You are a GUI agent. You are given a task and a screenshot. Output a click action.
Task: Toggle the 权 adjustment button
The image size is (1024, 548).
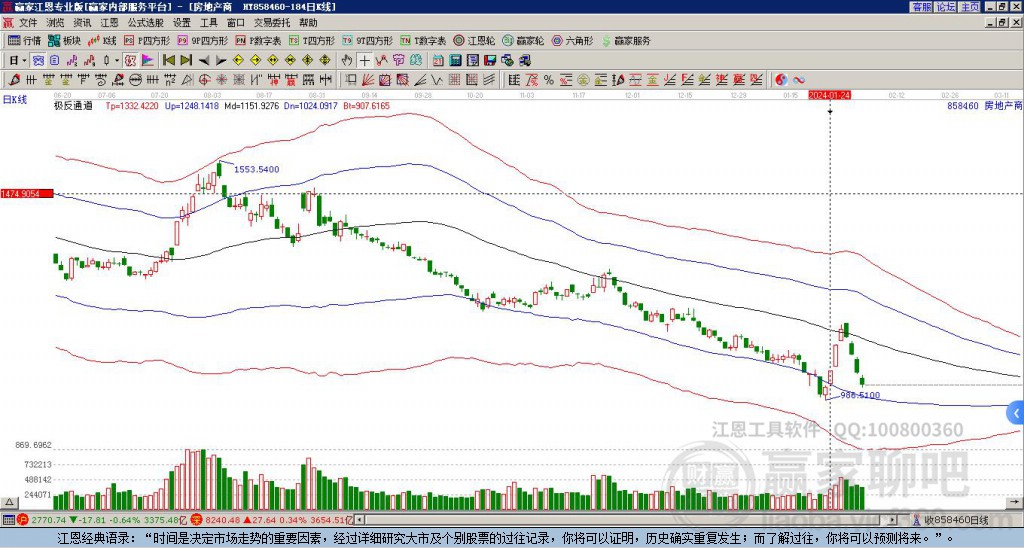point(130,61)
